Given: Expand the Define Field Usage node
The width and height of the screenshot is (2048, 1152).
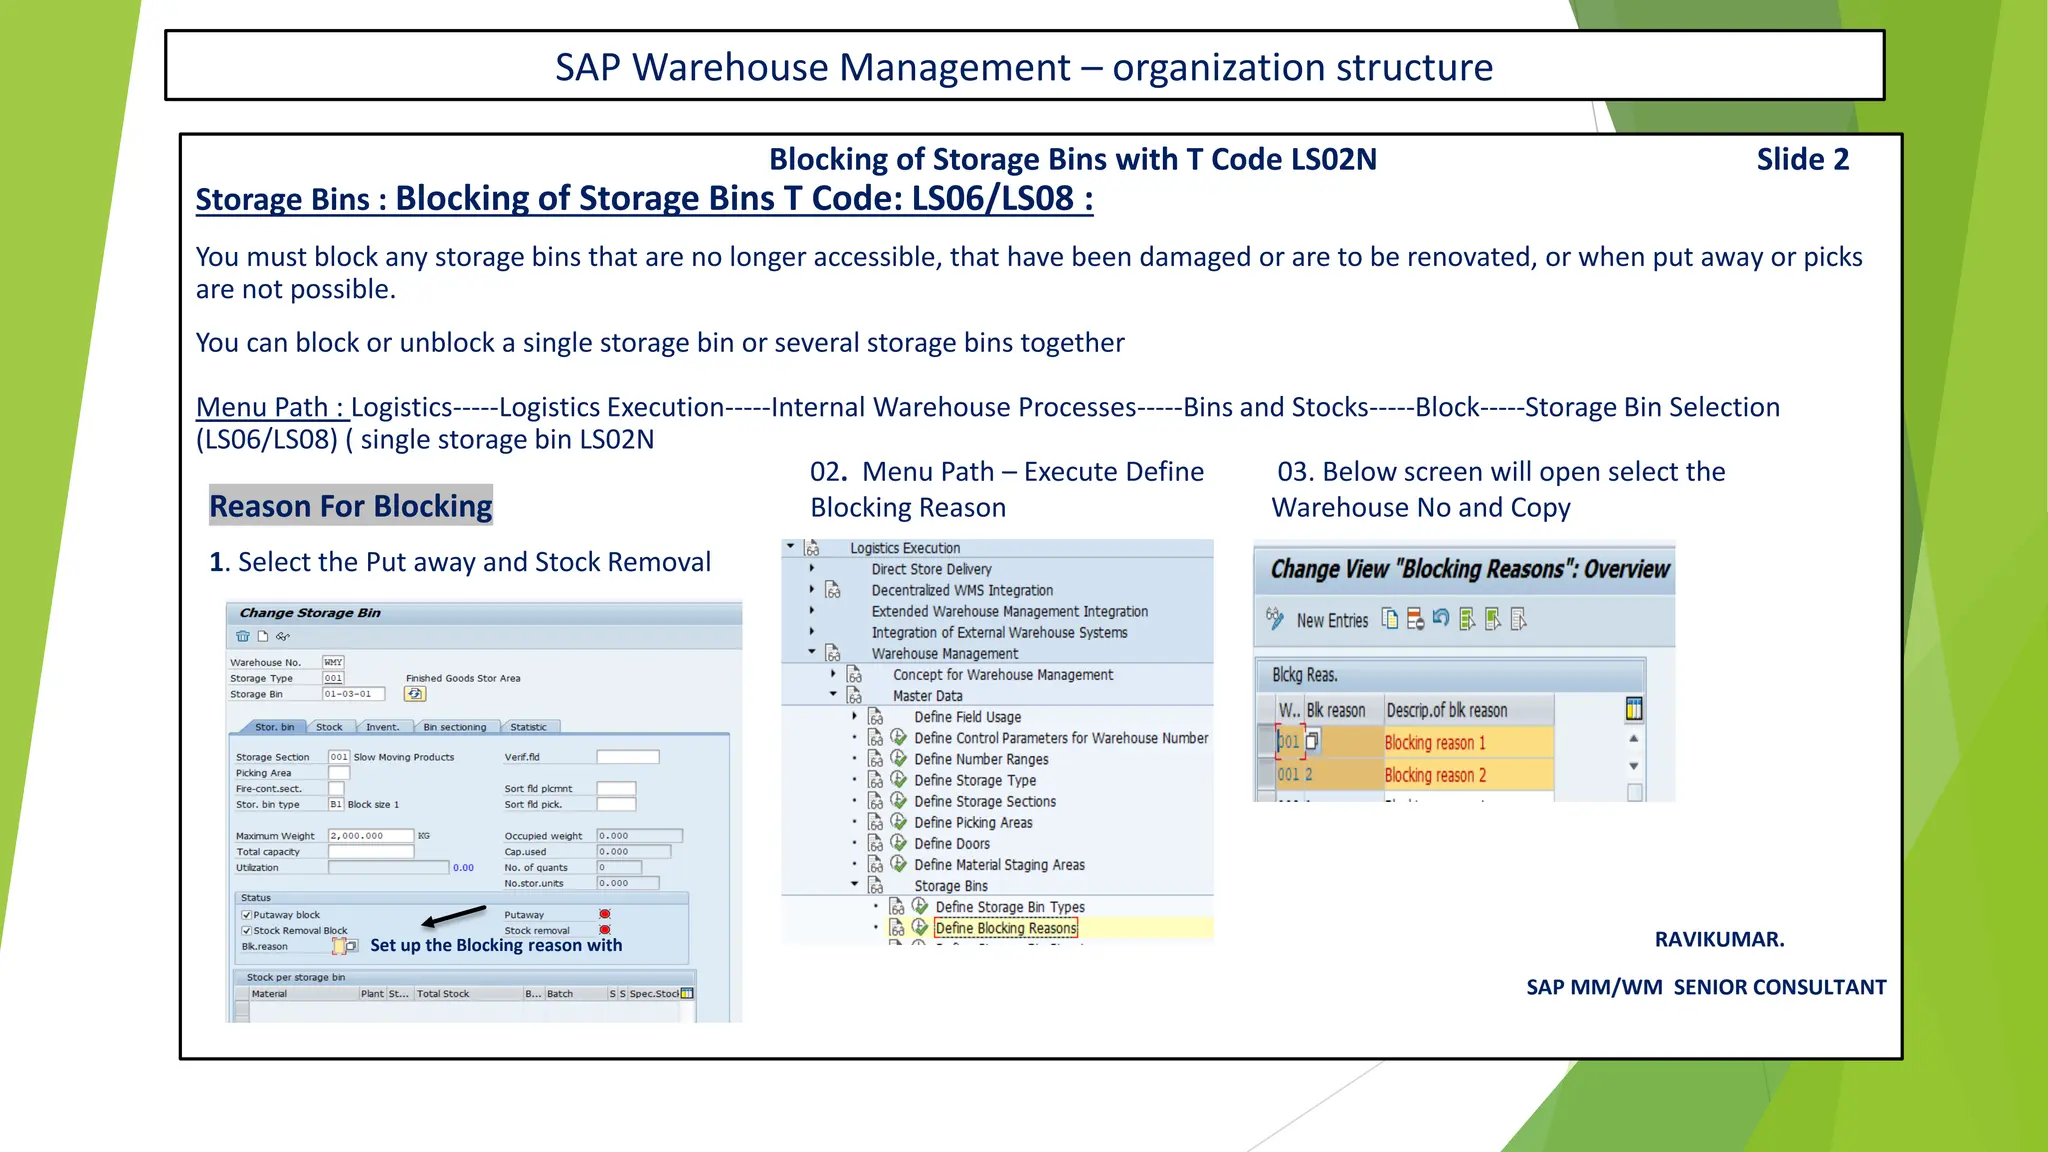Looking at the screenshot, I should click(854, 716).
